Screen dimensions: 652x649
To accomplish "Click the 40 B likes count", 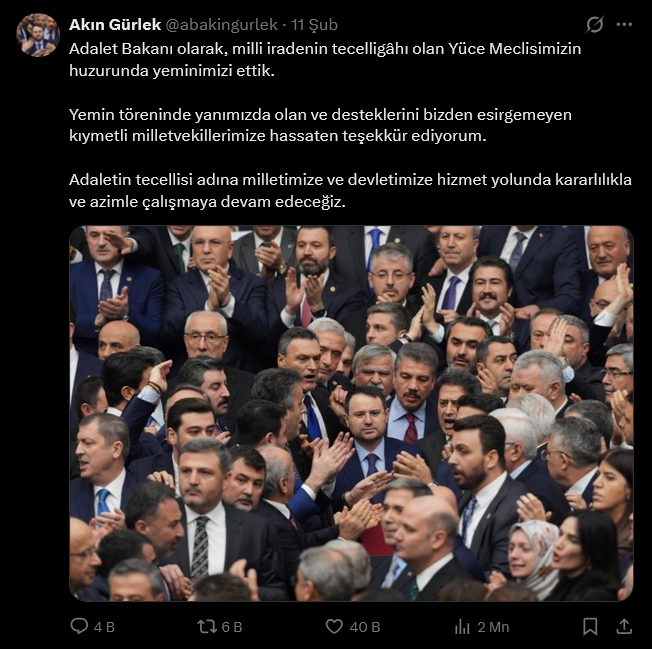I will point(365,627).
